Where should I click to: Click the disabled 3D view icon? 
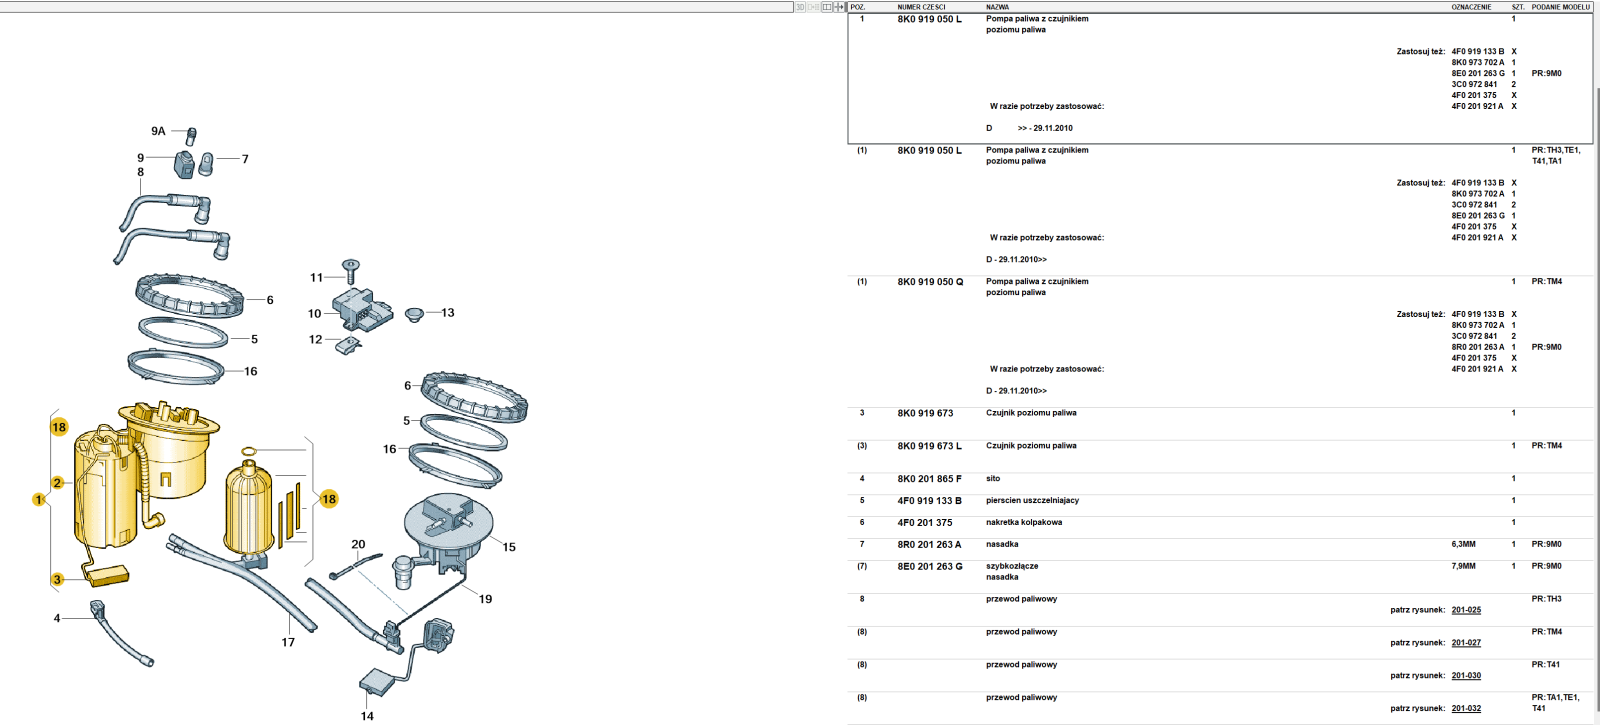799,7
